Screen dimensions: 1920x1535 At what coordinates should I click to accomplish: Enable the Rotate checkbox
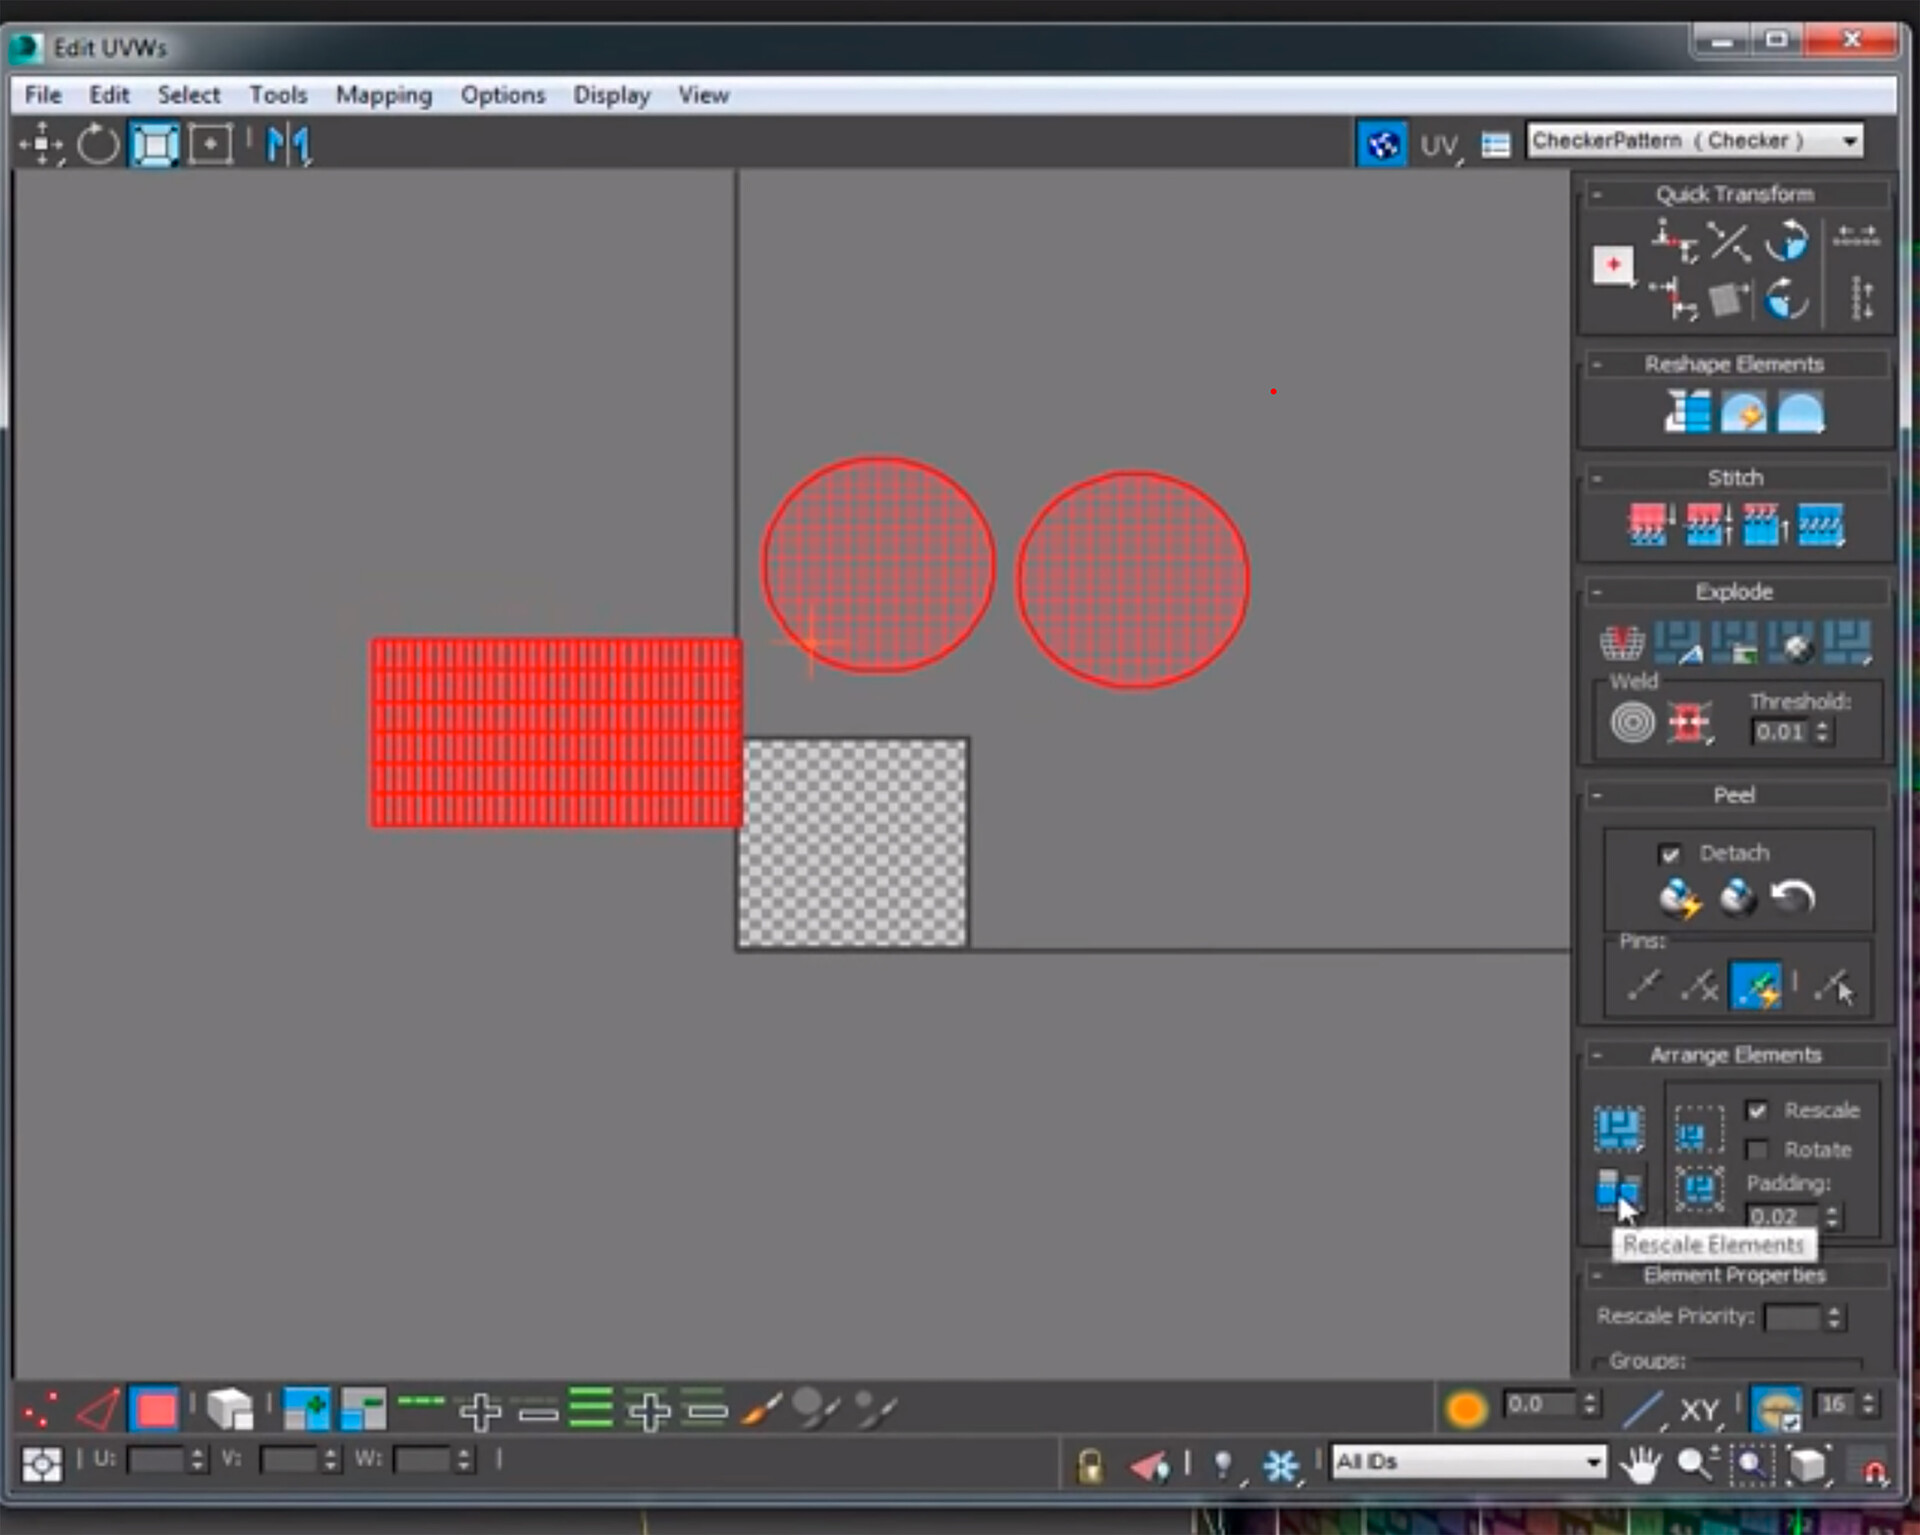pyautogui.click(x=1757, y=1150)
